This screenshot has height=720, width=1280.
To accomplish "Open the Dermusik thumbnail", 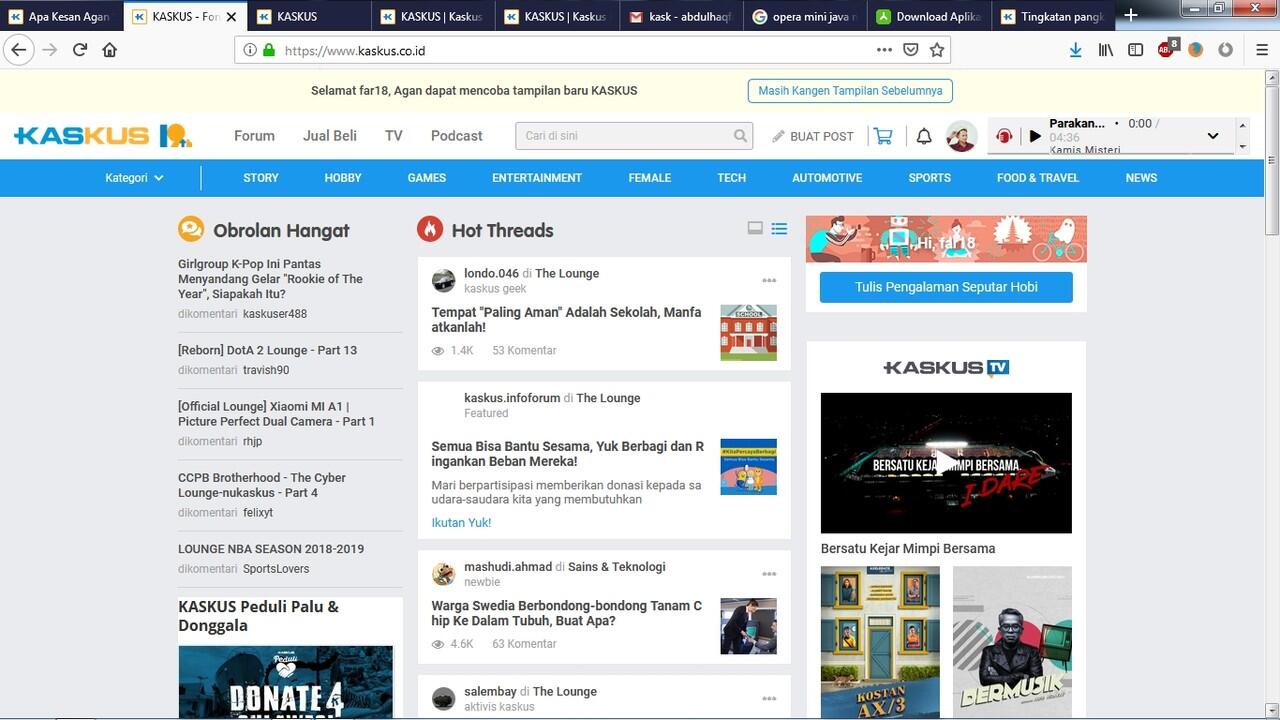I will (x=1012, y=642).
